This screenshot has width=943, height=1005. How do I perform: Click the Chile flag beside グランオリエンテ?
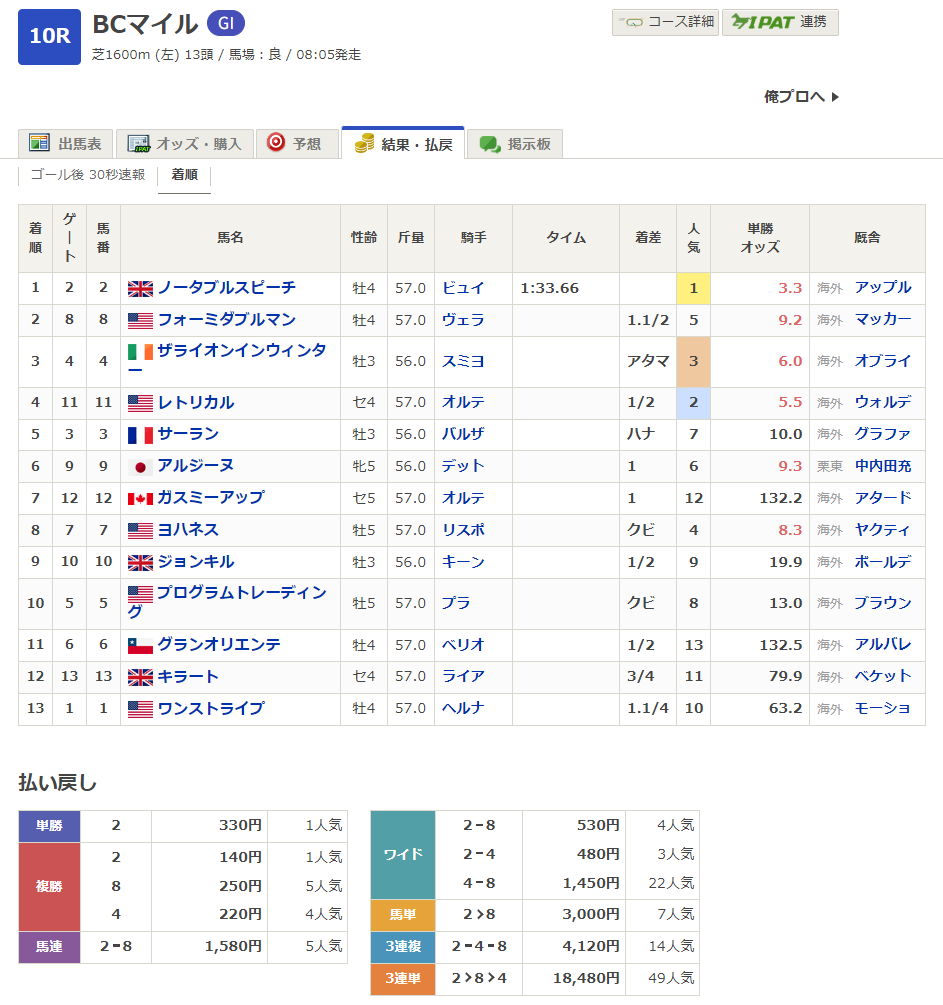click(140, 646)
